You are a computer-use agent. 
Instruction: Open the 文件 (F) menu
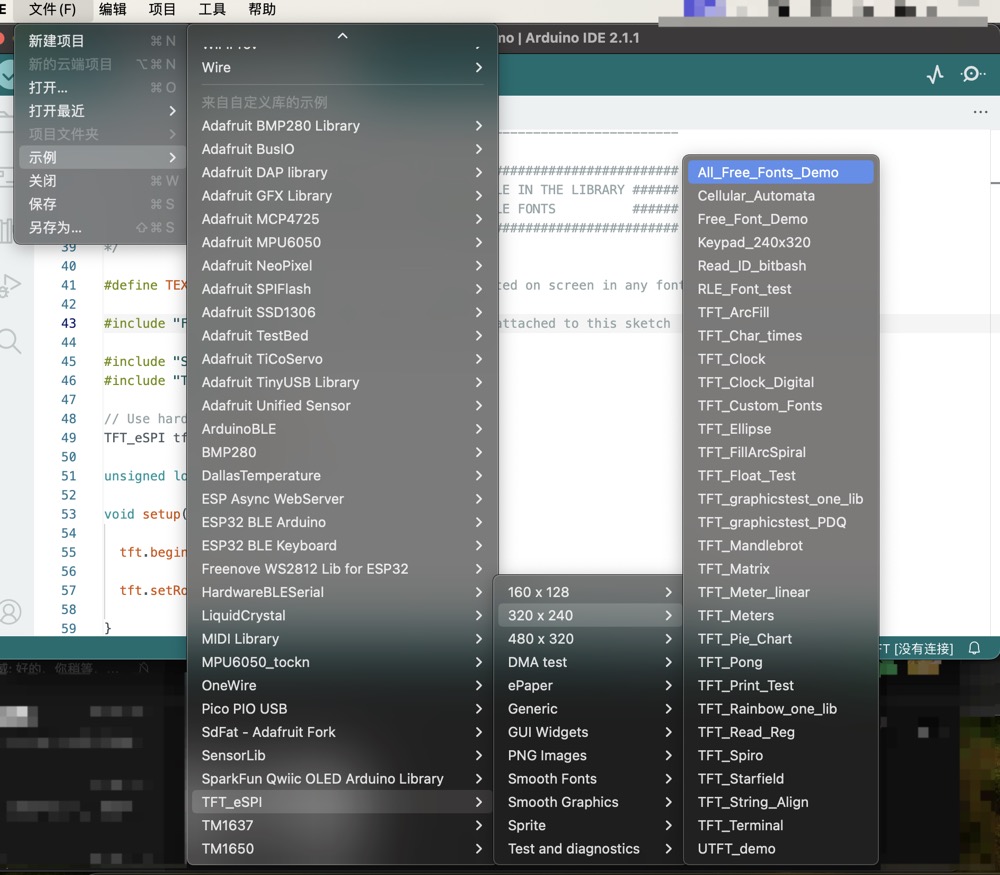[52, 9]
